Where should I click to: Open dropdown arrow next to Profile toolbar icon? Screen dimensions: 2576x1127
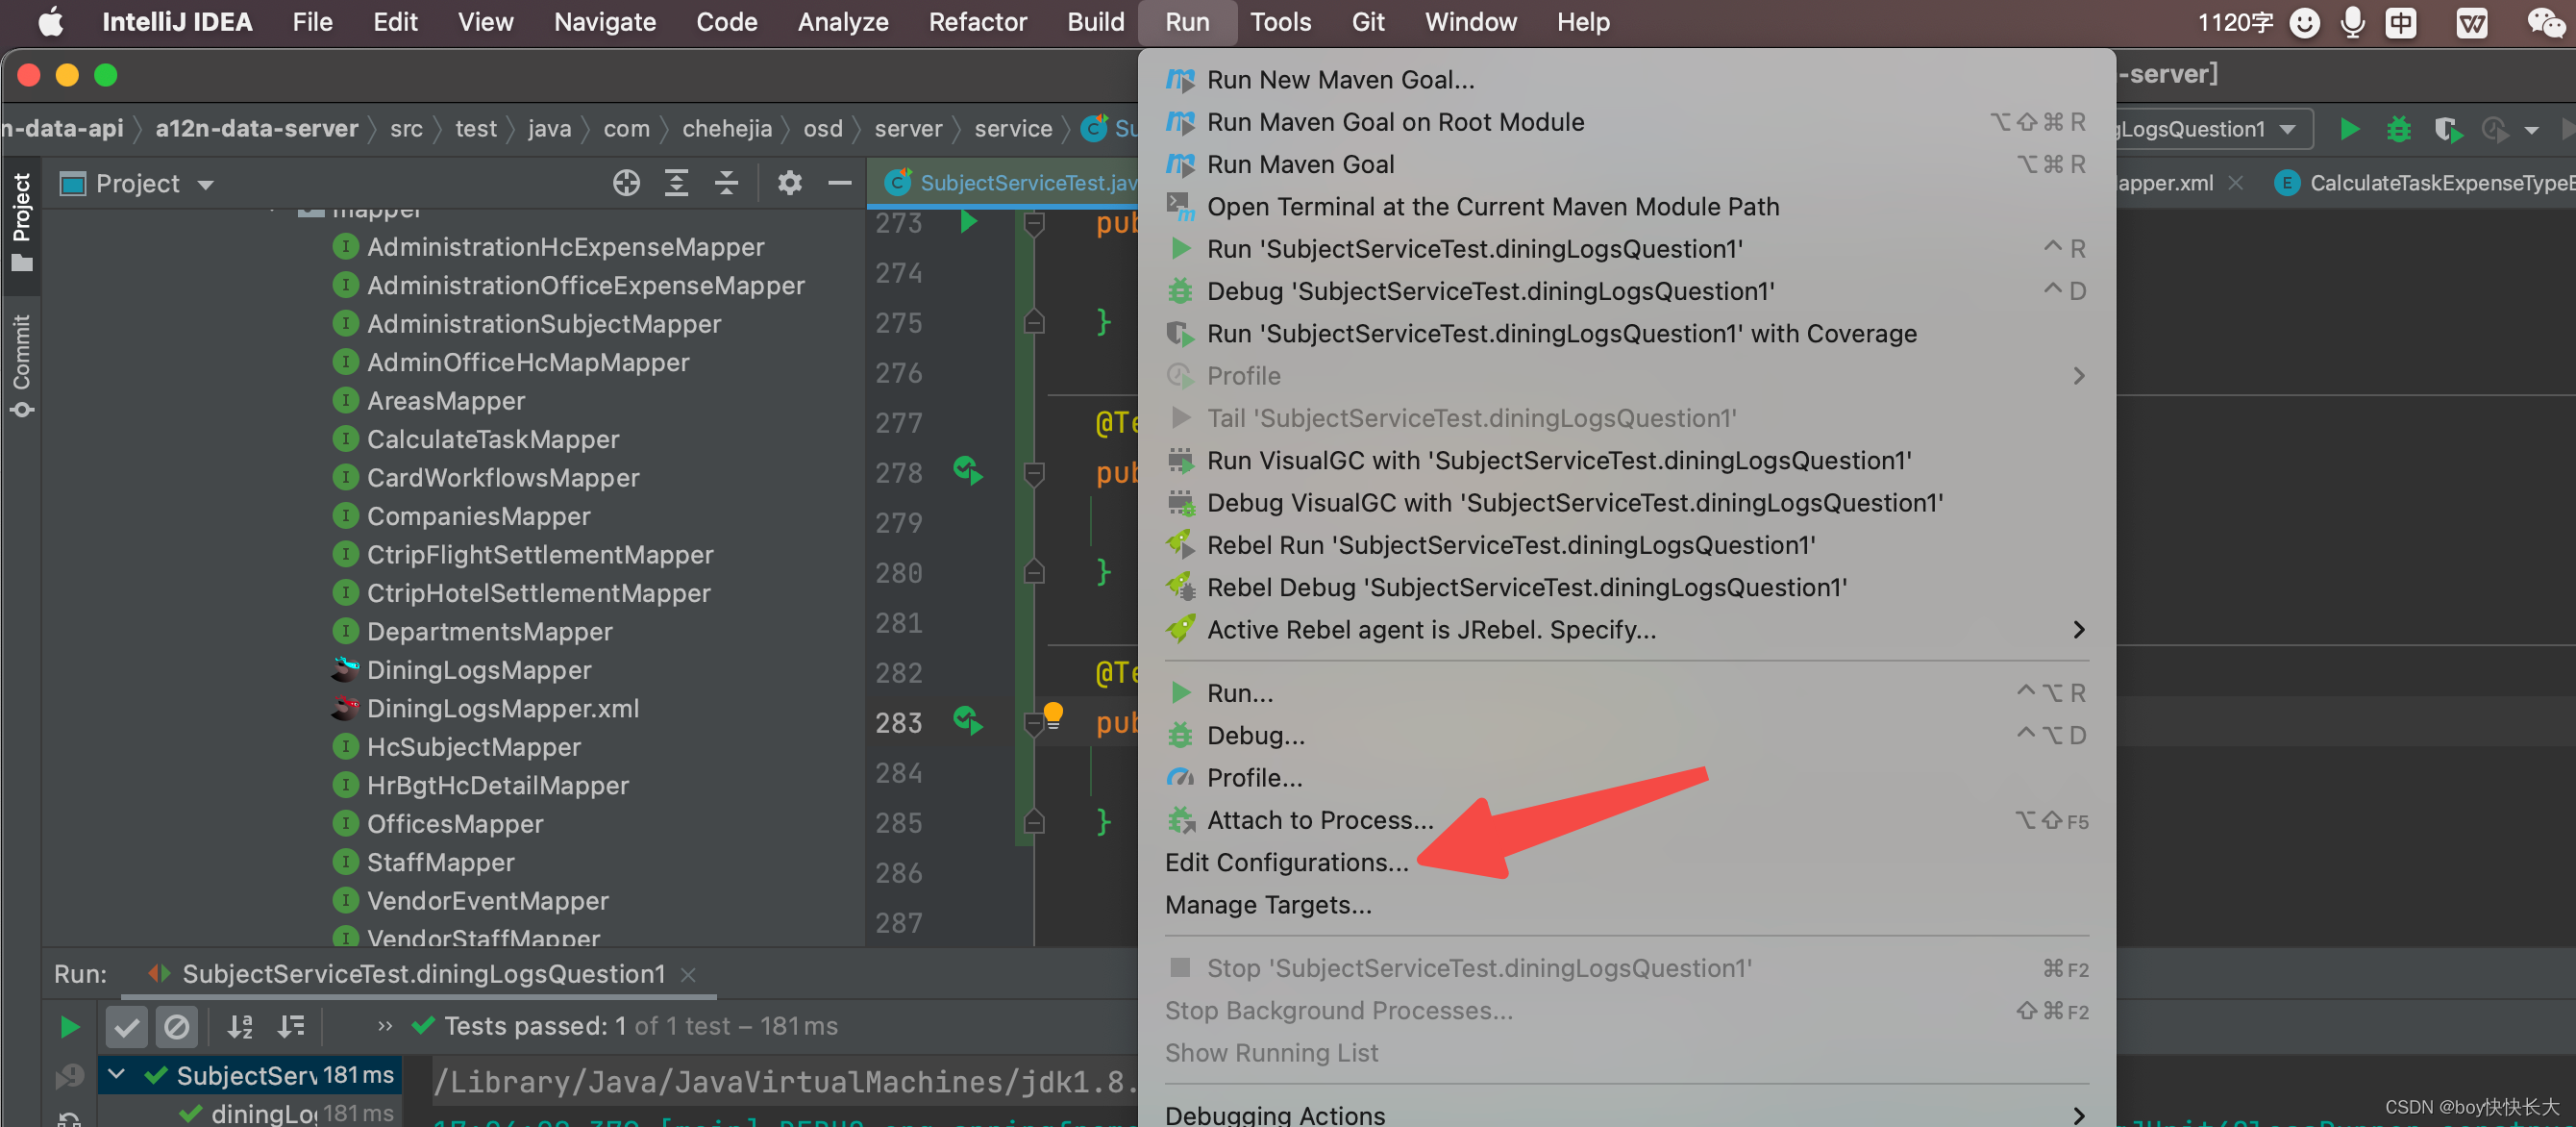[2531, 130]
